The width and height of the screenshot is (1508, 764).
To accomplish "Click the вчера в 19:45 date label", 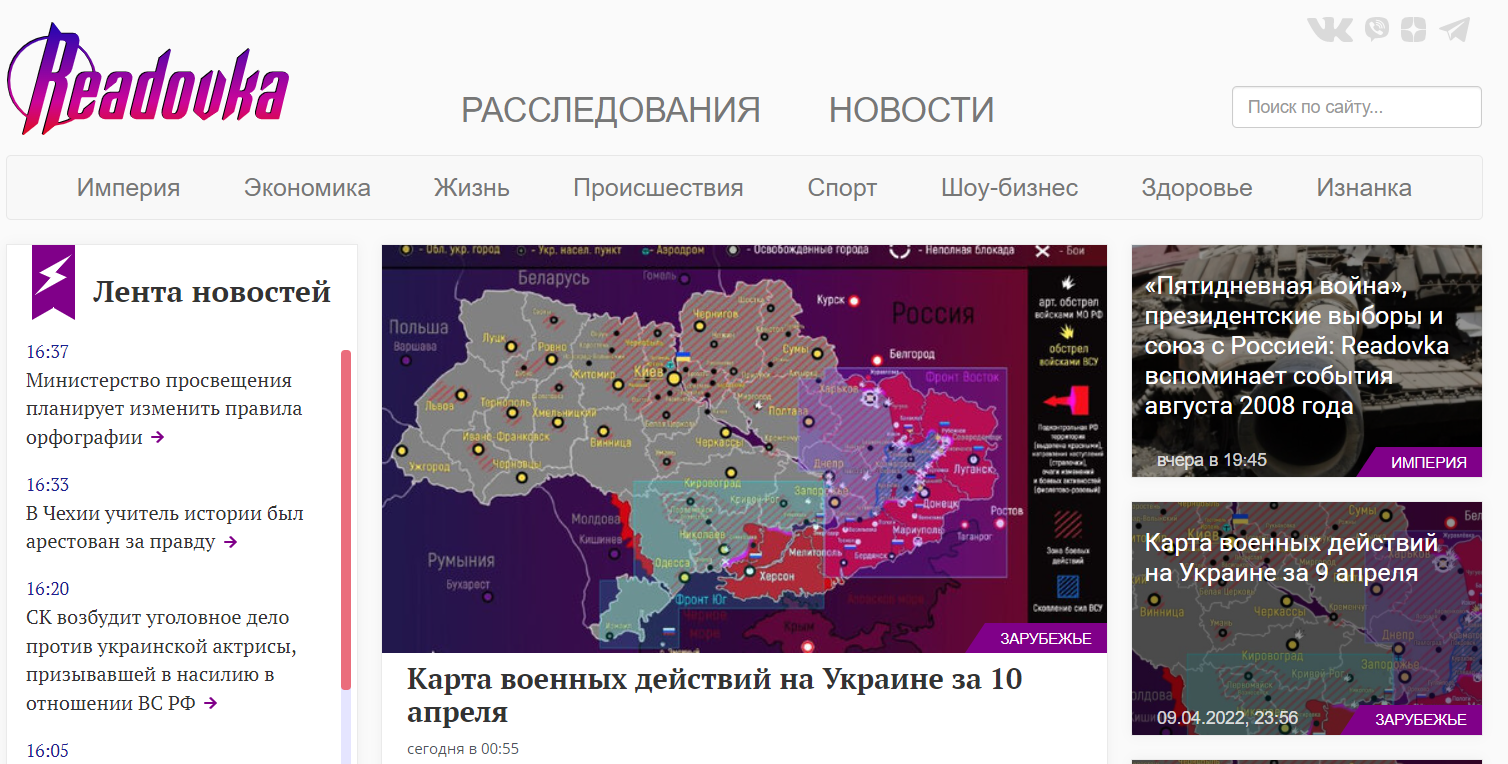I will pyautogui.click(x=1212, y=460).
